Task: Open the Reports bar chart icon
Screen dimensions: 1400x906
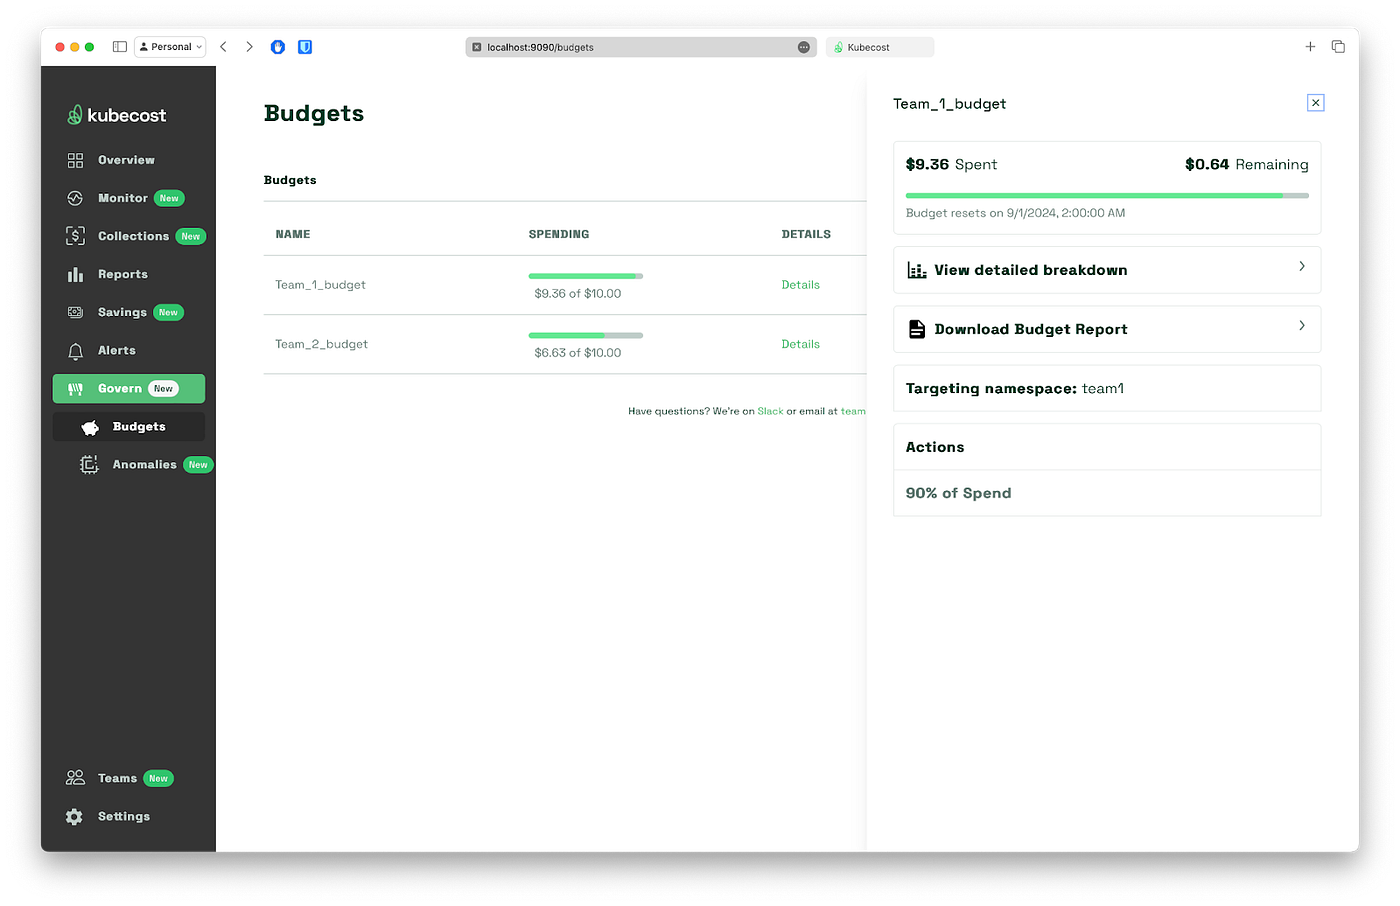Action: [75, 274]
